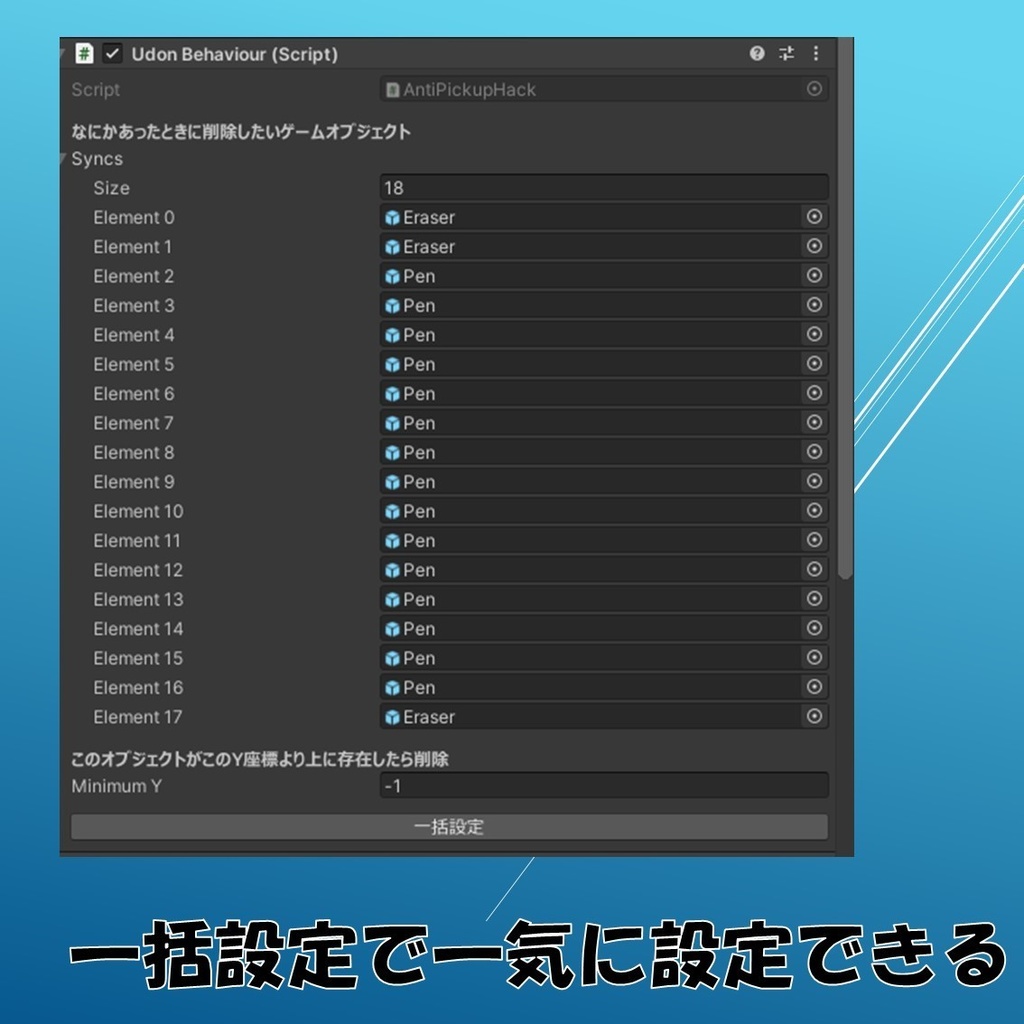The width and height of the screenshot is (1024, 1024).
Task: Open the object picker for Element 17 Eraser
Action: pyautogui.click(x=815, y=716)
